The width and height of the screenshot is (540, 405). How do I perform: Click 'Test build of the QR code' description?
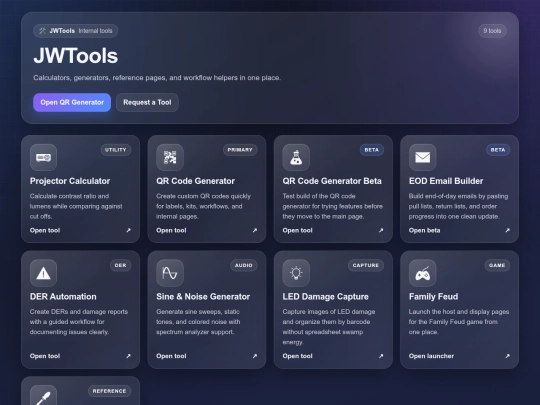pyautogui.click(x=333, y=206)
